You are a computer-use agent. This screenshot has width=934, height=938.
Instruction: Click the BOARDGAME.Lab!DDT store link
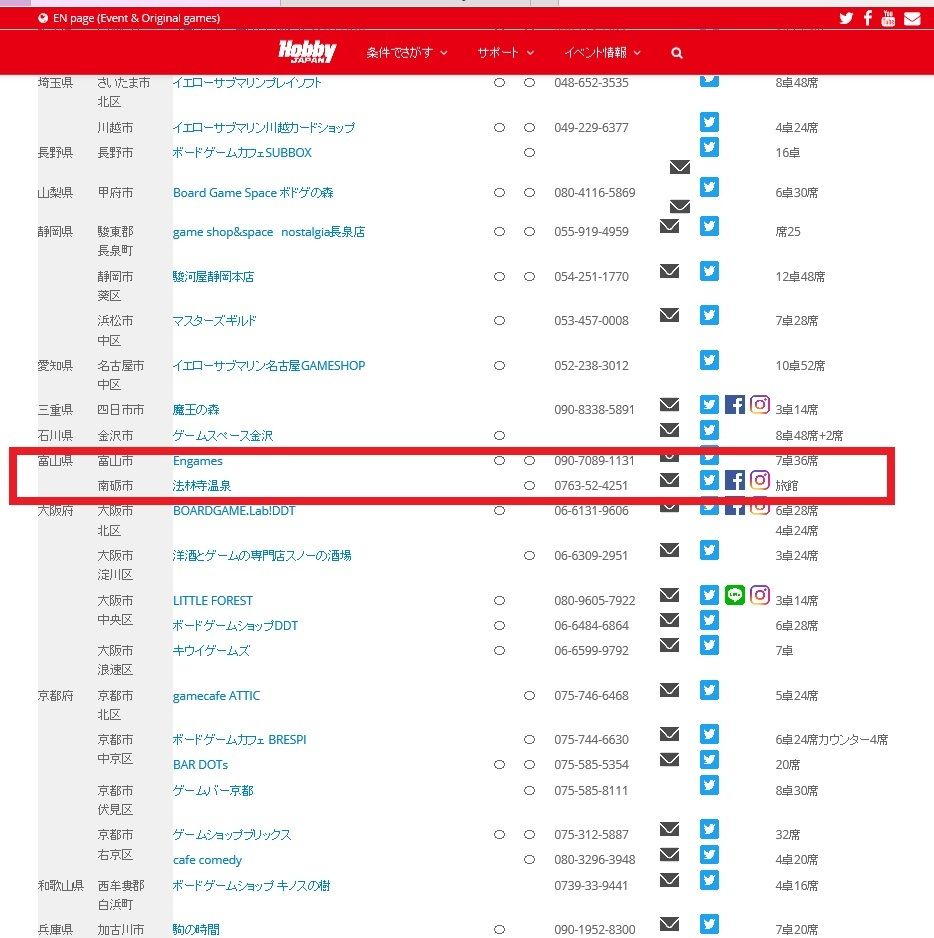pos(235,510)
